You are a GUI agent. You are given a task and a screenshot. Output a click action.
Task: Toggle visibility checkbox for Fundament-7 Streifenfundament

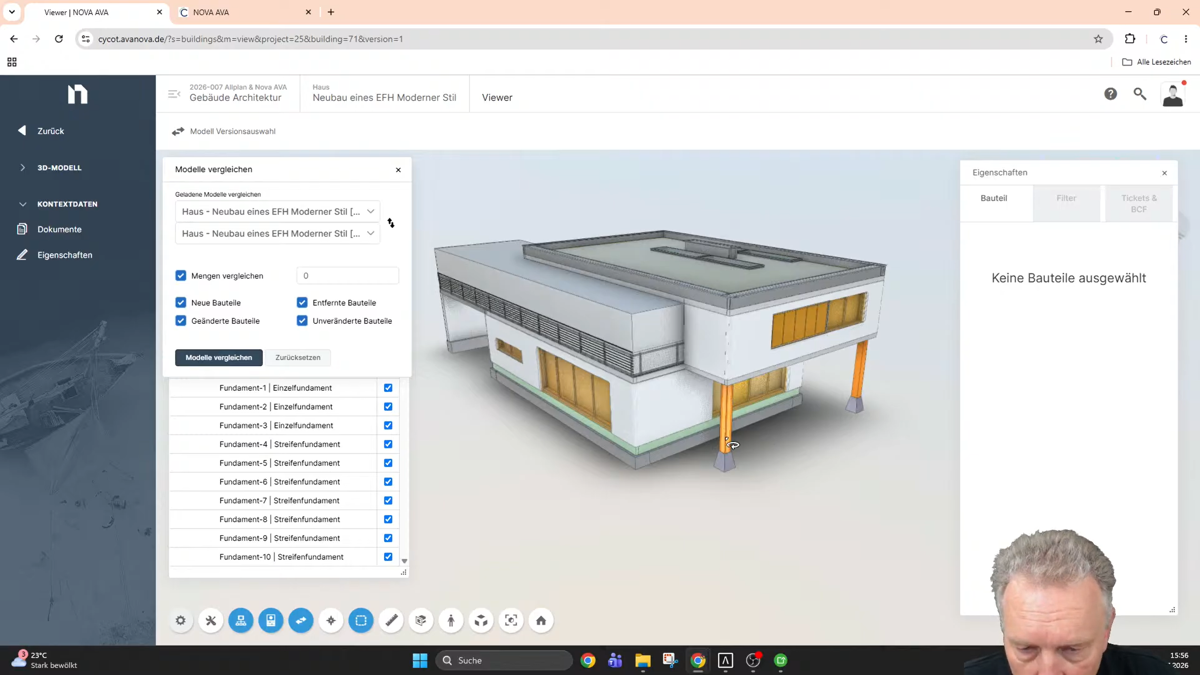[388, 500]
